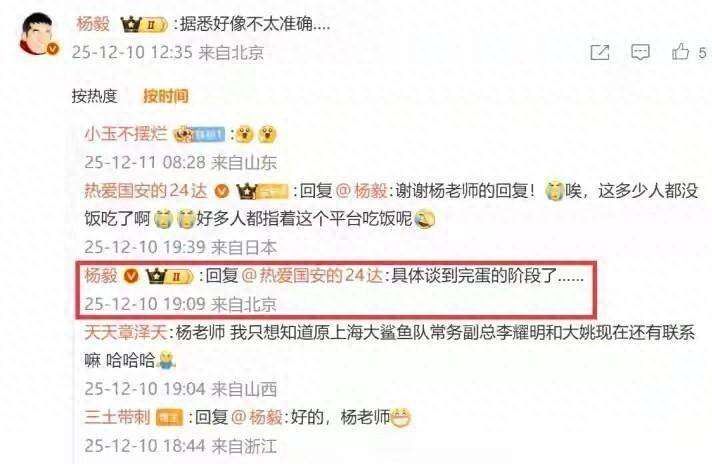Sort comments by 按时间

[166, 96]
